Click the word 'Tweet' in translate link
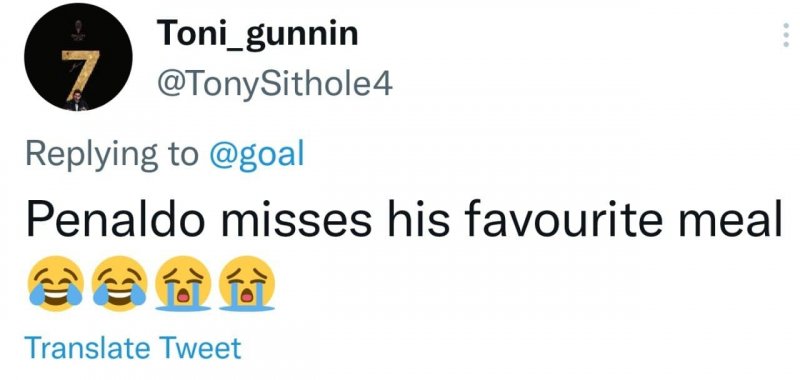This screenshot has height=380, width=800. 200,348
